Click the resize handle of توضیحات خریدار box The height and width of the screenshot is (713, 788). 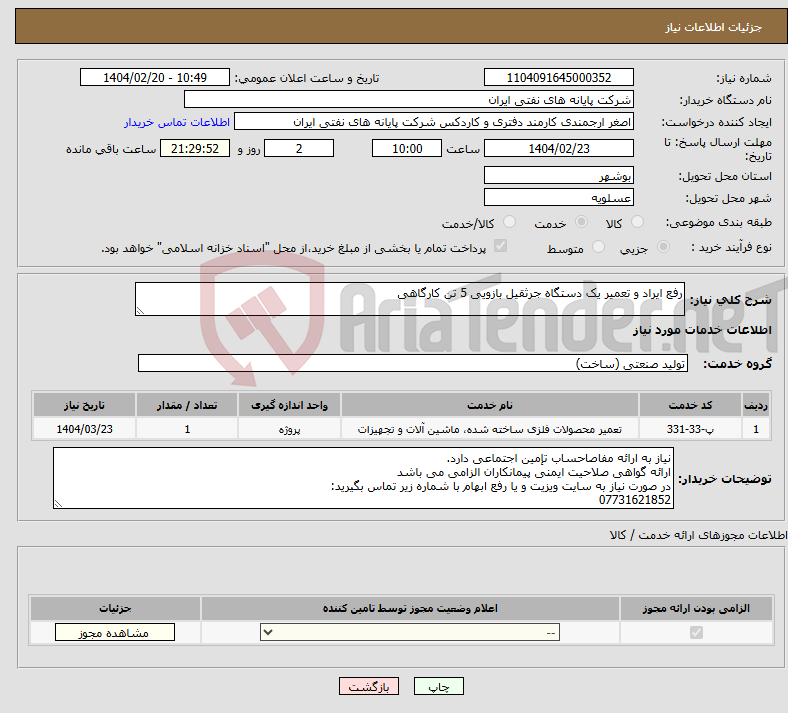click(x=58, y=503)
